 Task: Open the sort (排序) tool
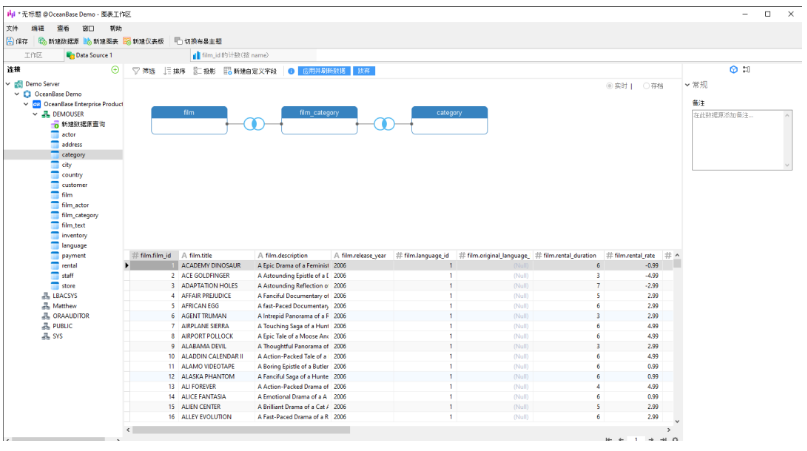(174, 71)
